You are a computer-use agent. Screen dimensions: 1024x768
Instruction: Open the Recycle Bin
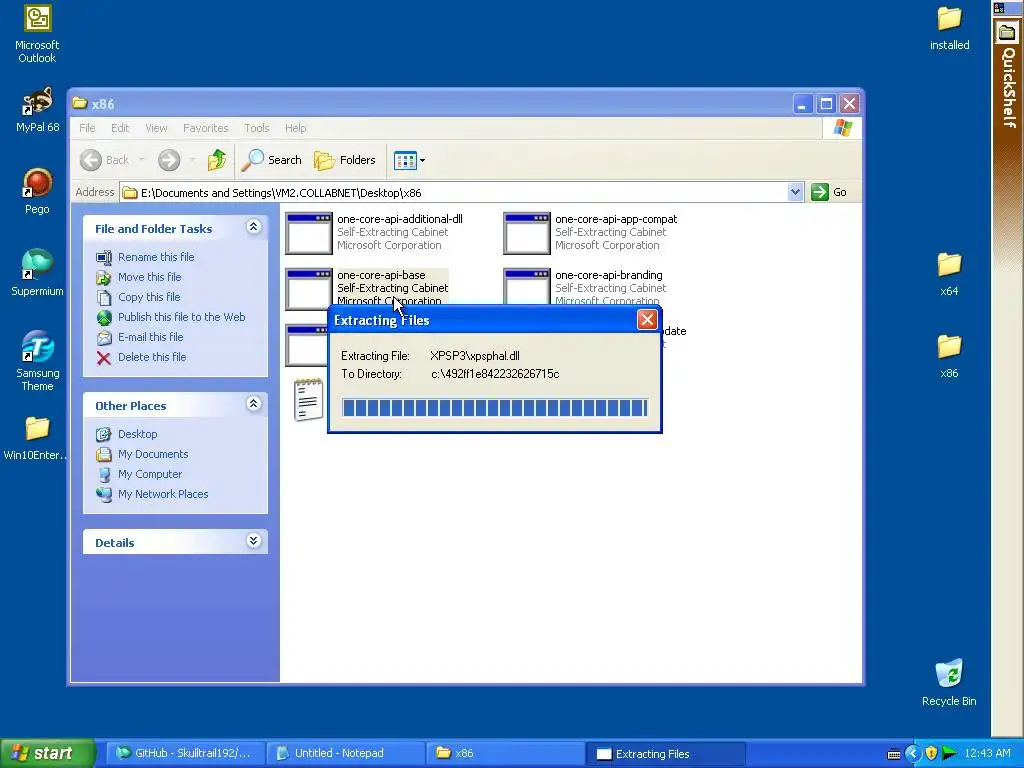click(950, 682)
